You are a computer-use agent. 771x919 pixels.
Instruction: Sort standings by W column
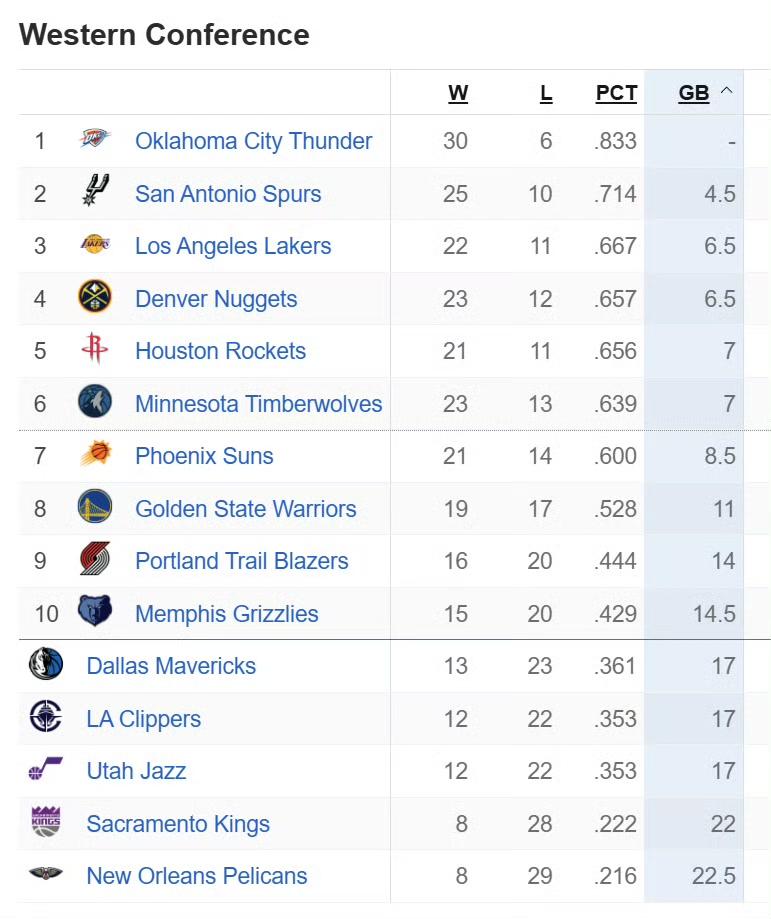click(458, 93)
